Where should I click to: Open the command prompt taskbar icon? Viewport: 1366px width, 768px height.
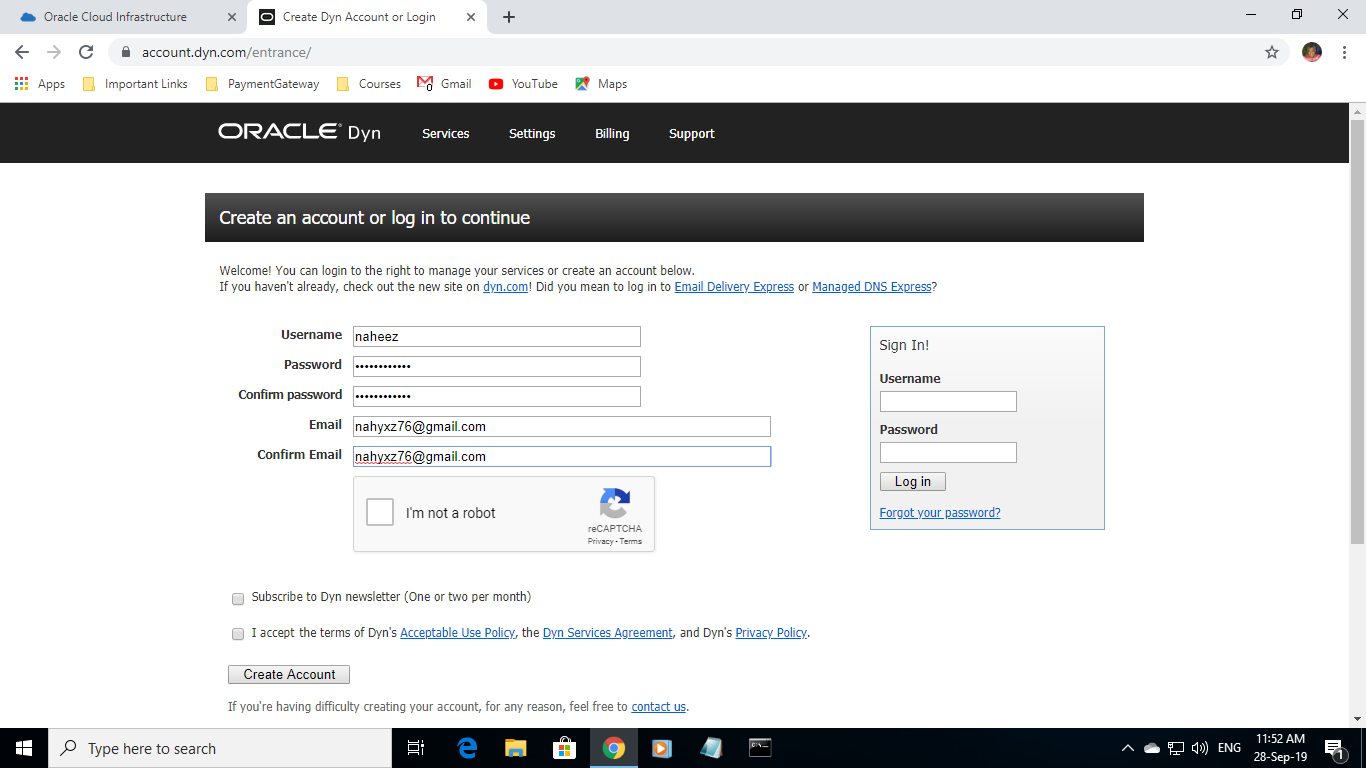760,748
